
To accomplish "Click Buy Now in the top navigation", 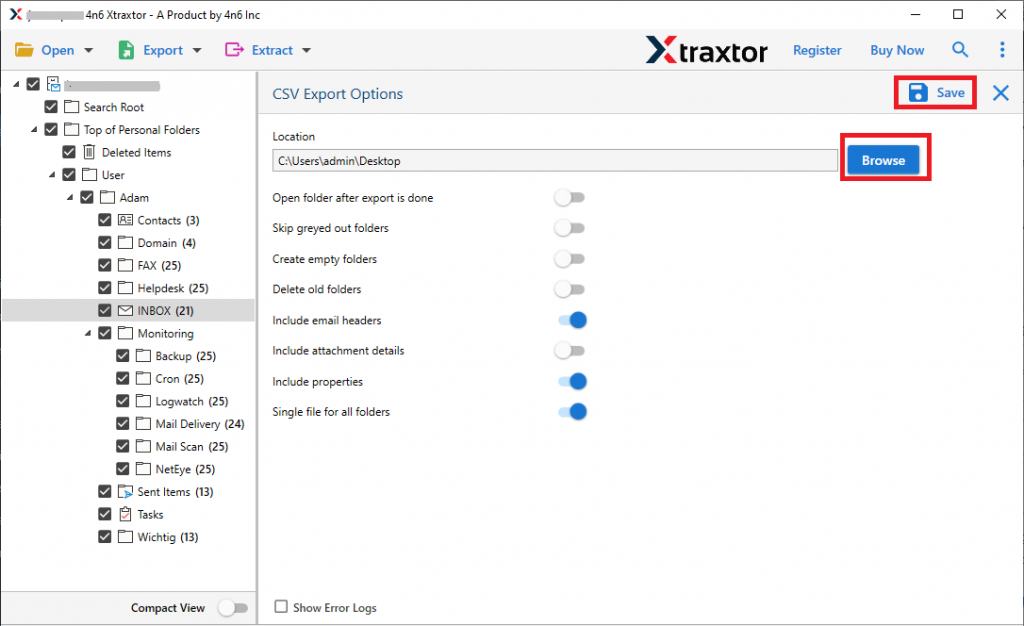I will pos(897,49).
